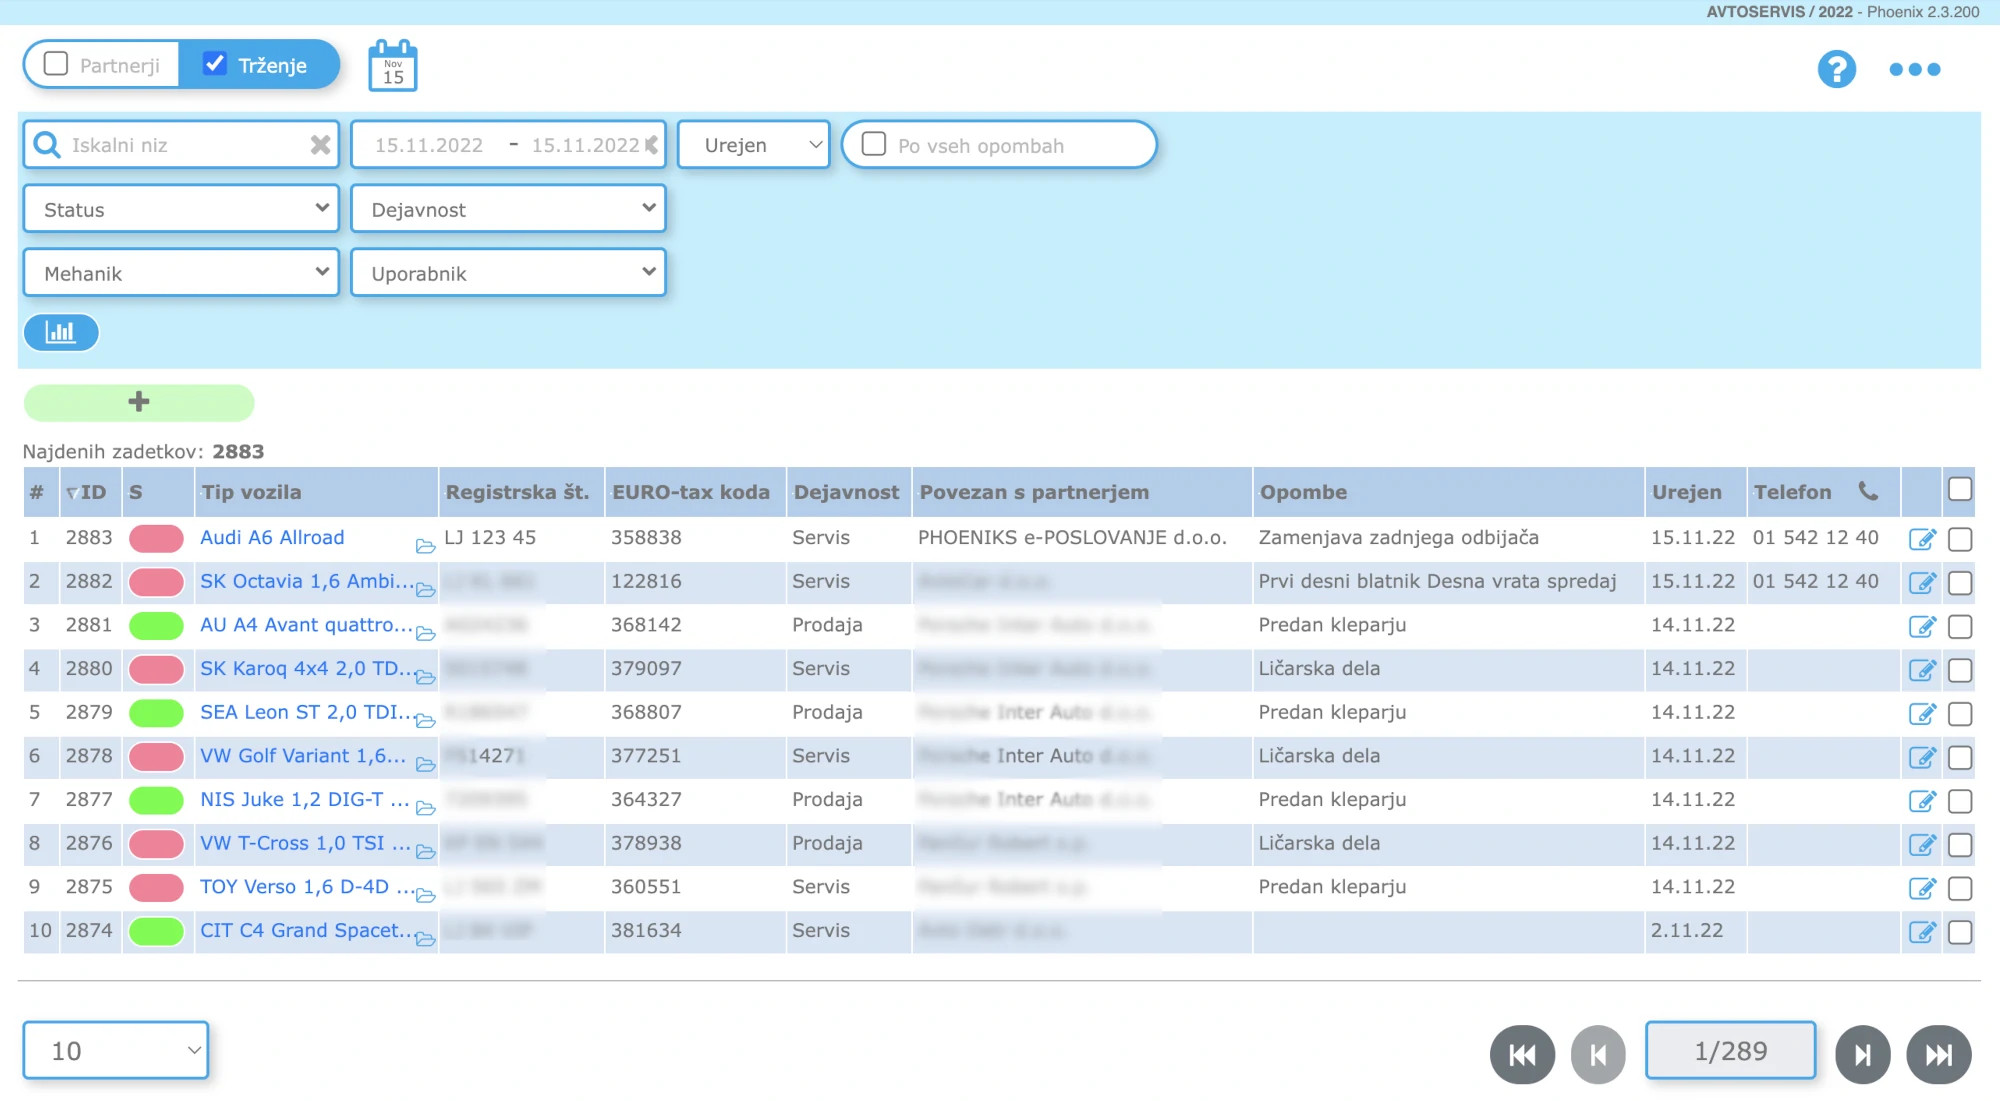Click the green plus add button
The height and width of the screenshot is (1101, 2000).
coord(139,402)
